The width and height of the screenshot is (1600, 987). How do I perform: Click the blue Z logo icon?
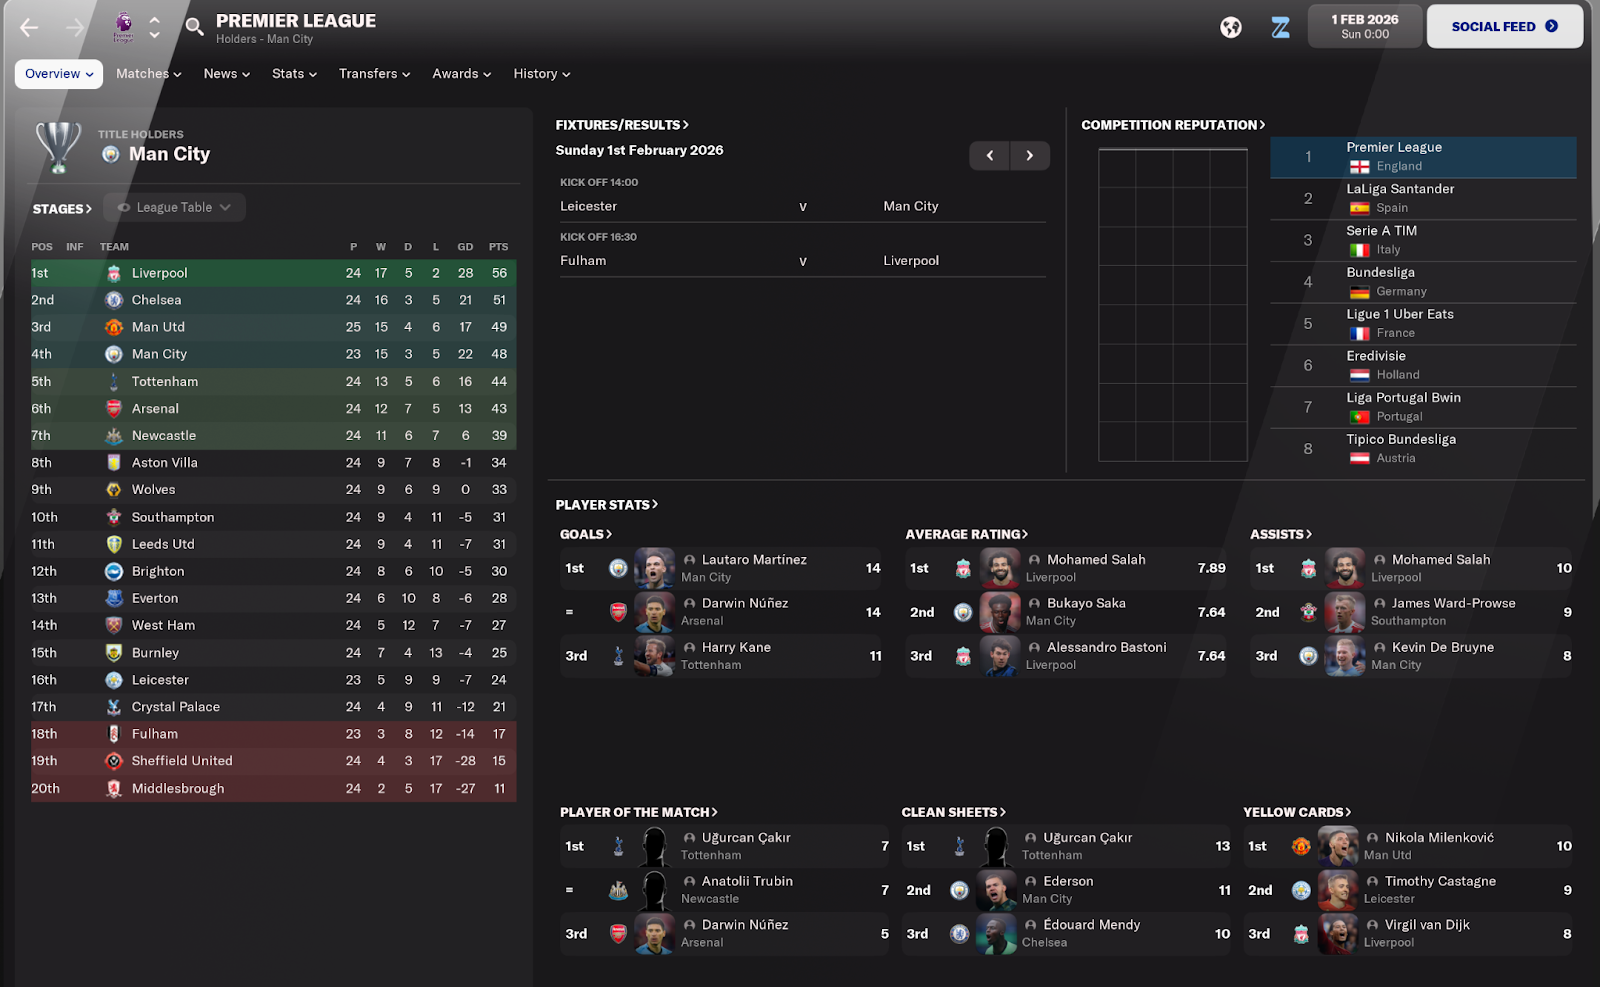point(1280,27)
